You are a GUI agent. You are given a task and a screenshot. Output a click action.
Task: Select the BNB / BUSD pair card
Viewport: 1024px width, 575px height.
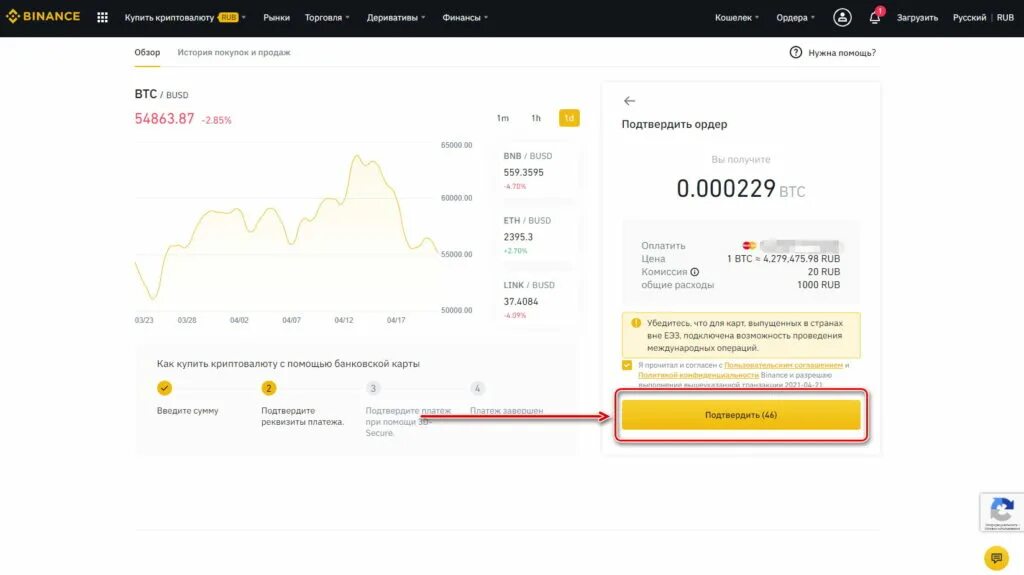[x=537, y=171]
